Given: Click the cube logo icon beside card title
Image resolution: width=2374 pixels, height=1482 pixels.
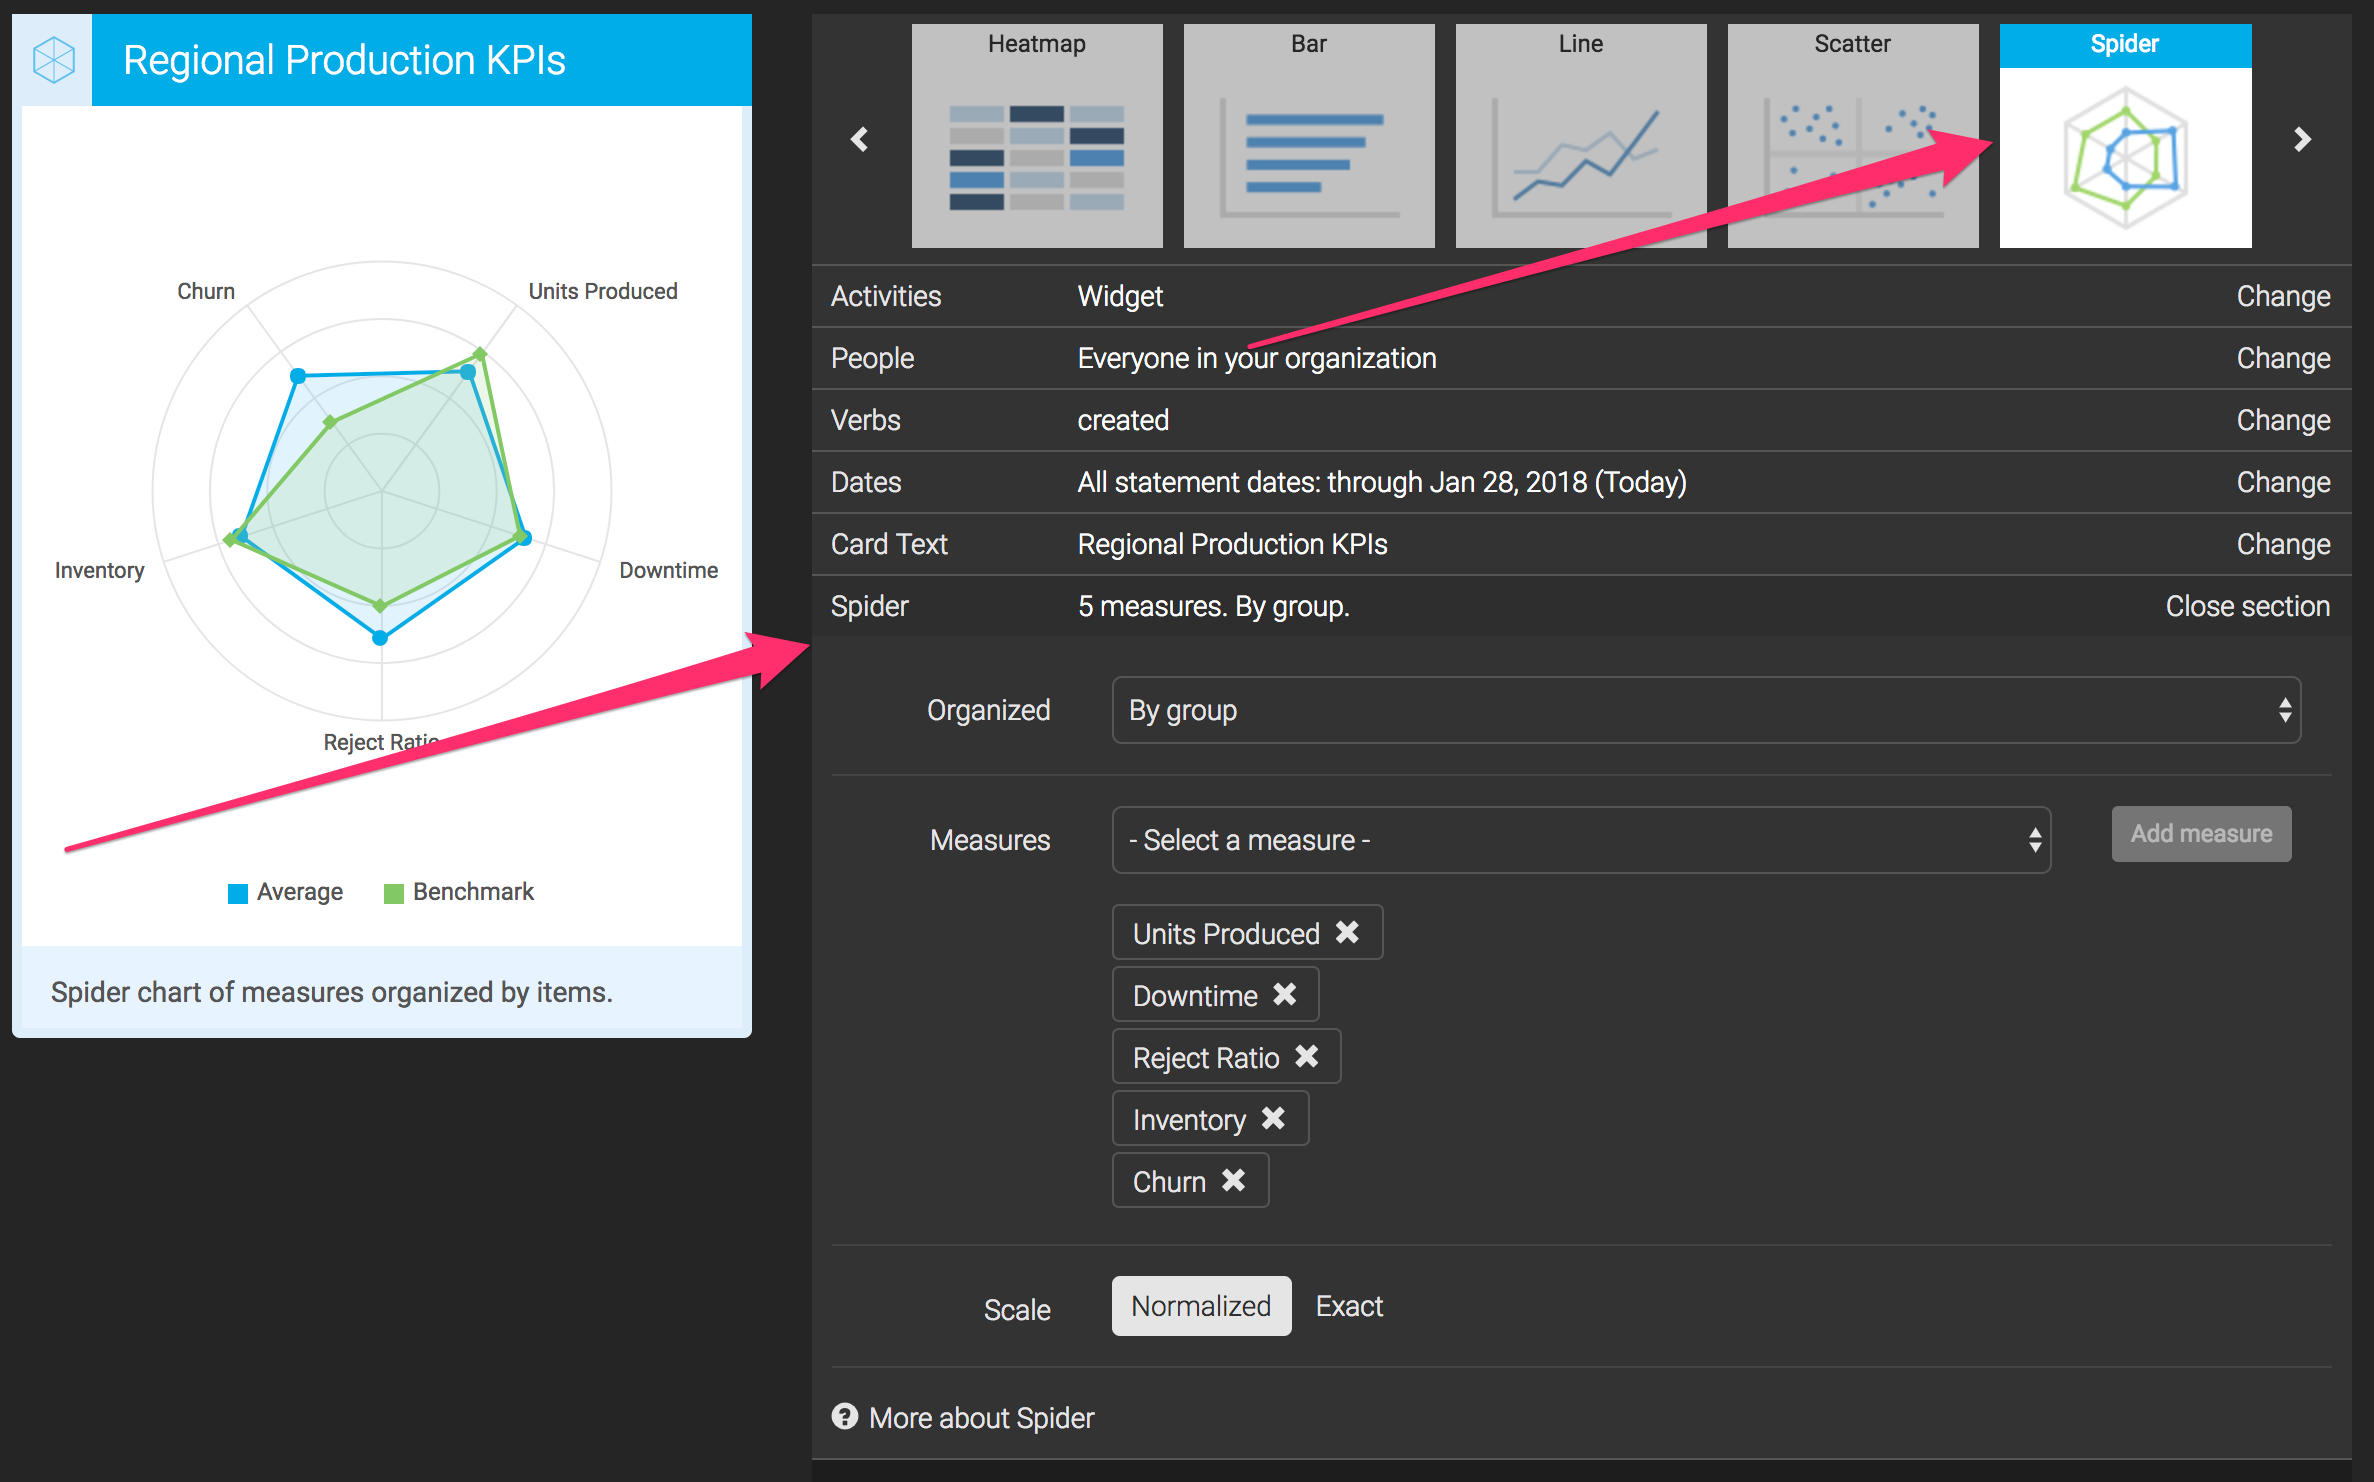Looking at the screenshot, I should tap(54, 60).
